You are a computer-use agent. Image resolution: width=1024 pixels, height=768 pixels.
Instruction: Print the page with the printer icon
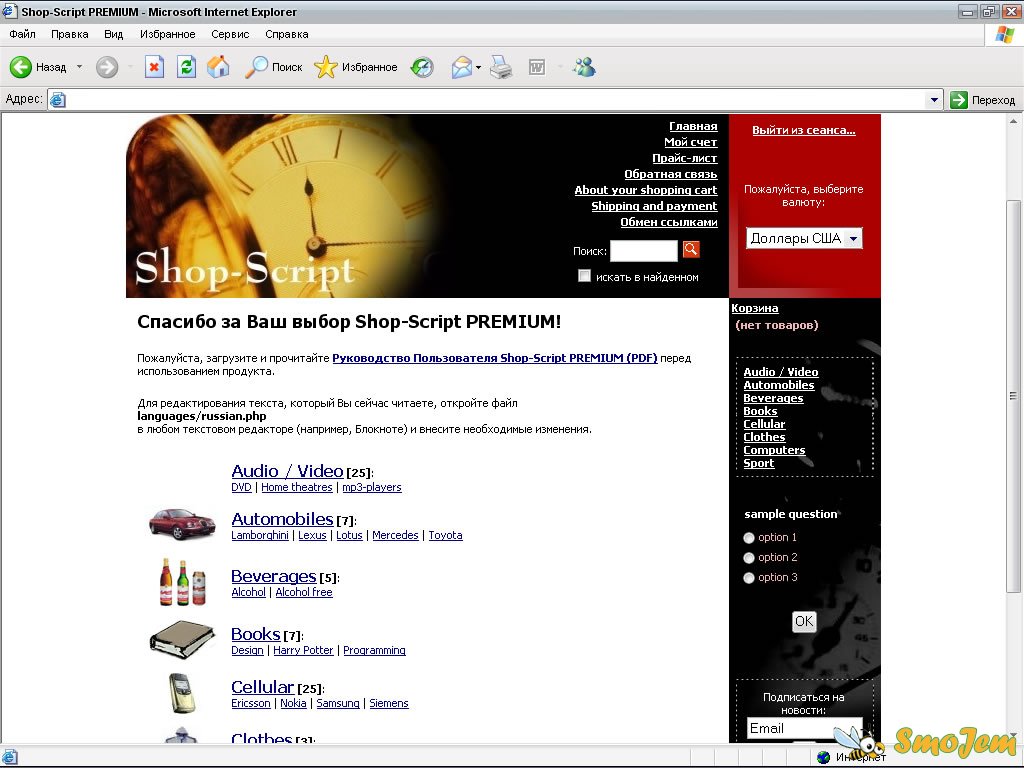[502, 67]
